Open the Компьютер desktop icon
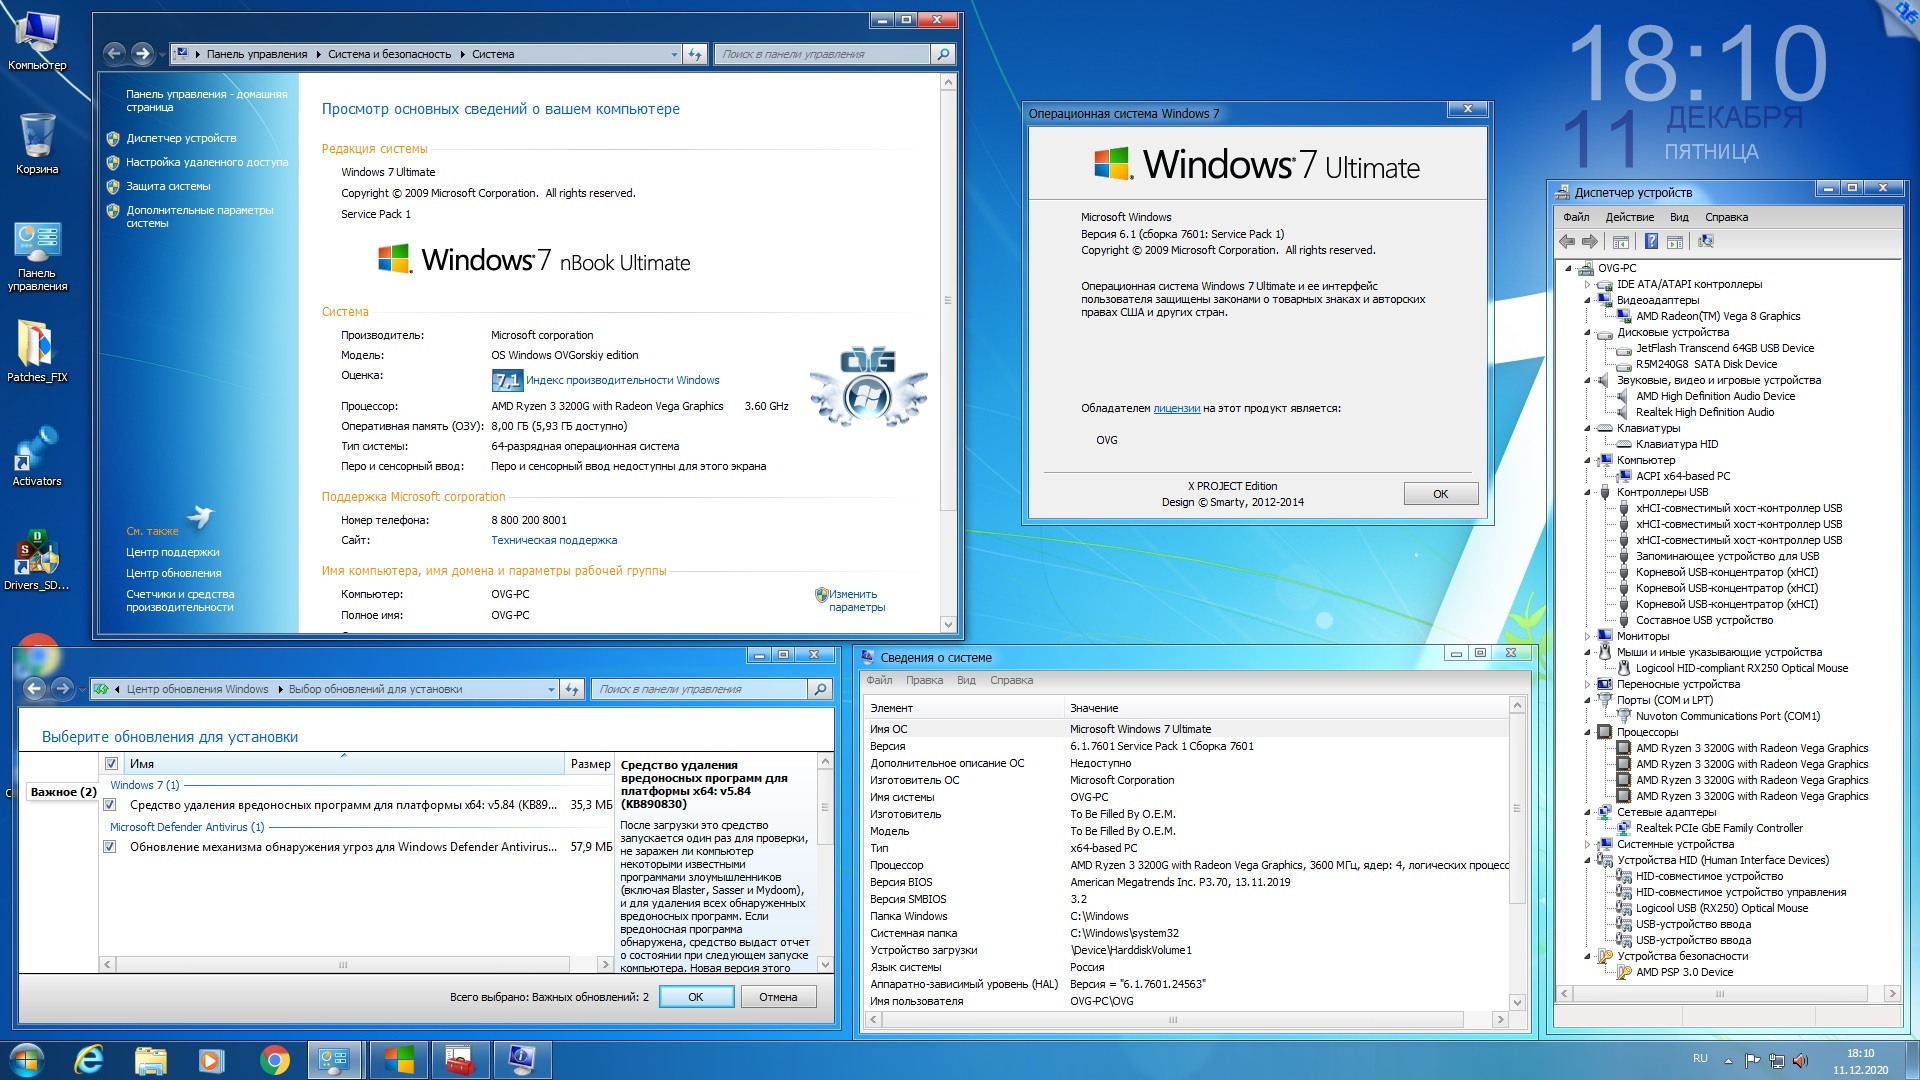Image resolution: width=1920 pixels, height=1080 pixels. pos(37,40)
